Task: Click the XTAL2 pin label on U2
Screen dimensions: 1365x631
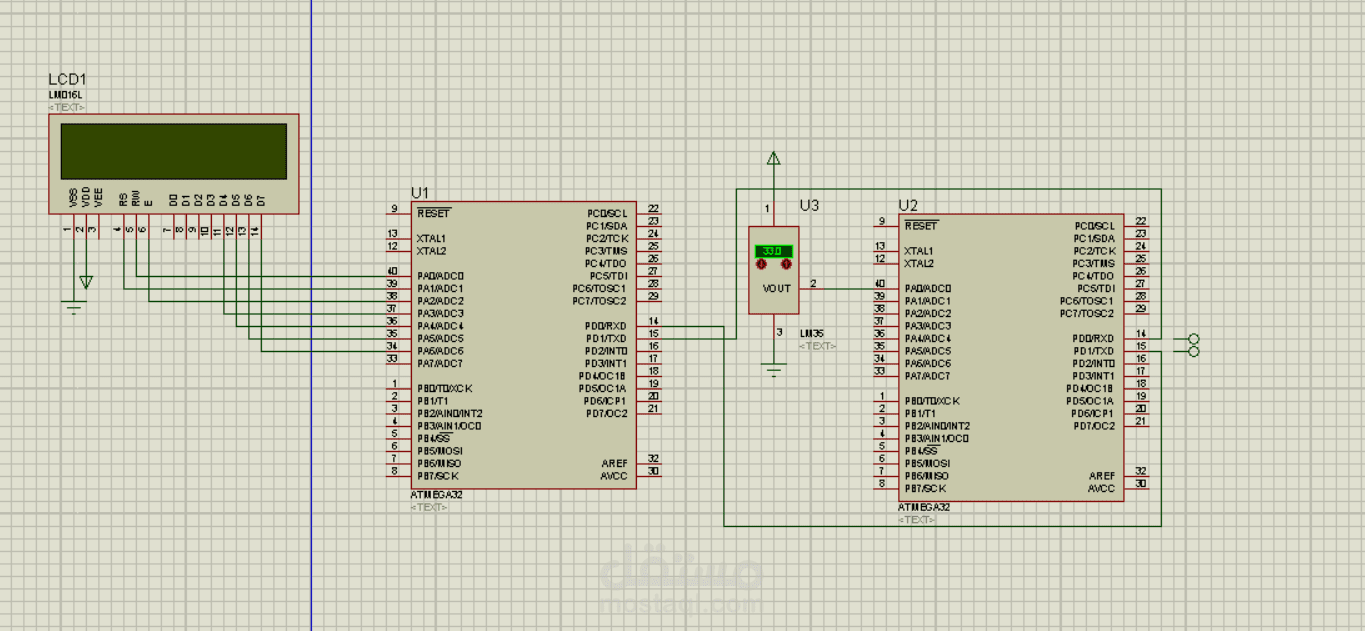Action: 919,263
